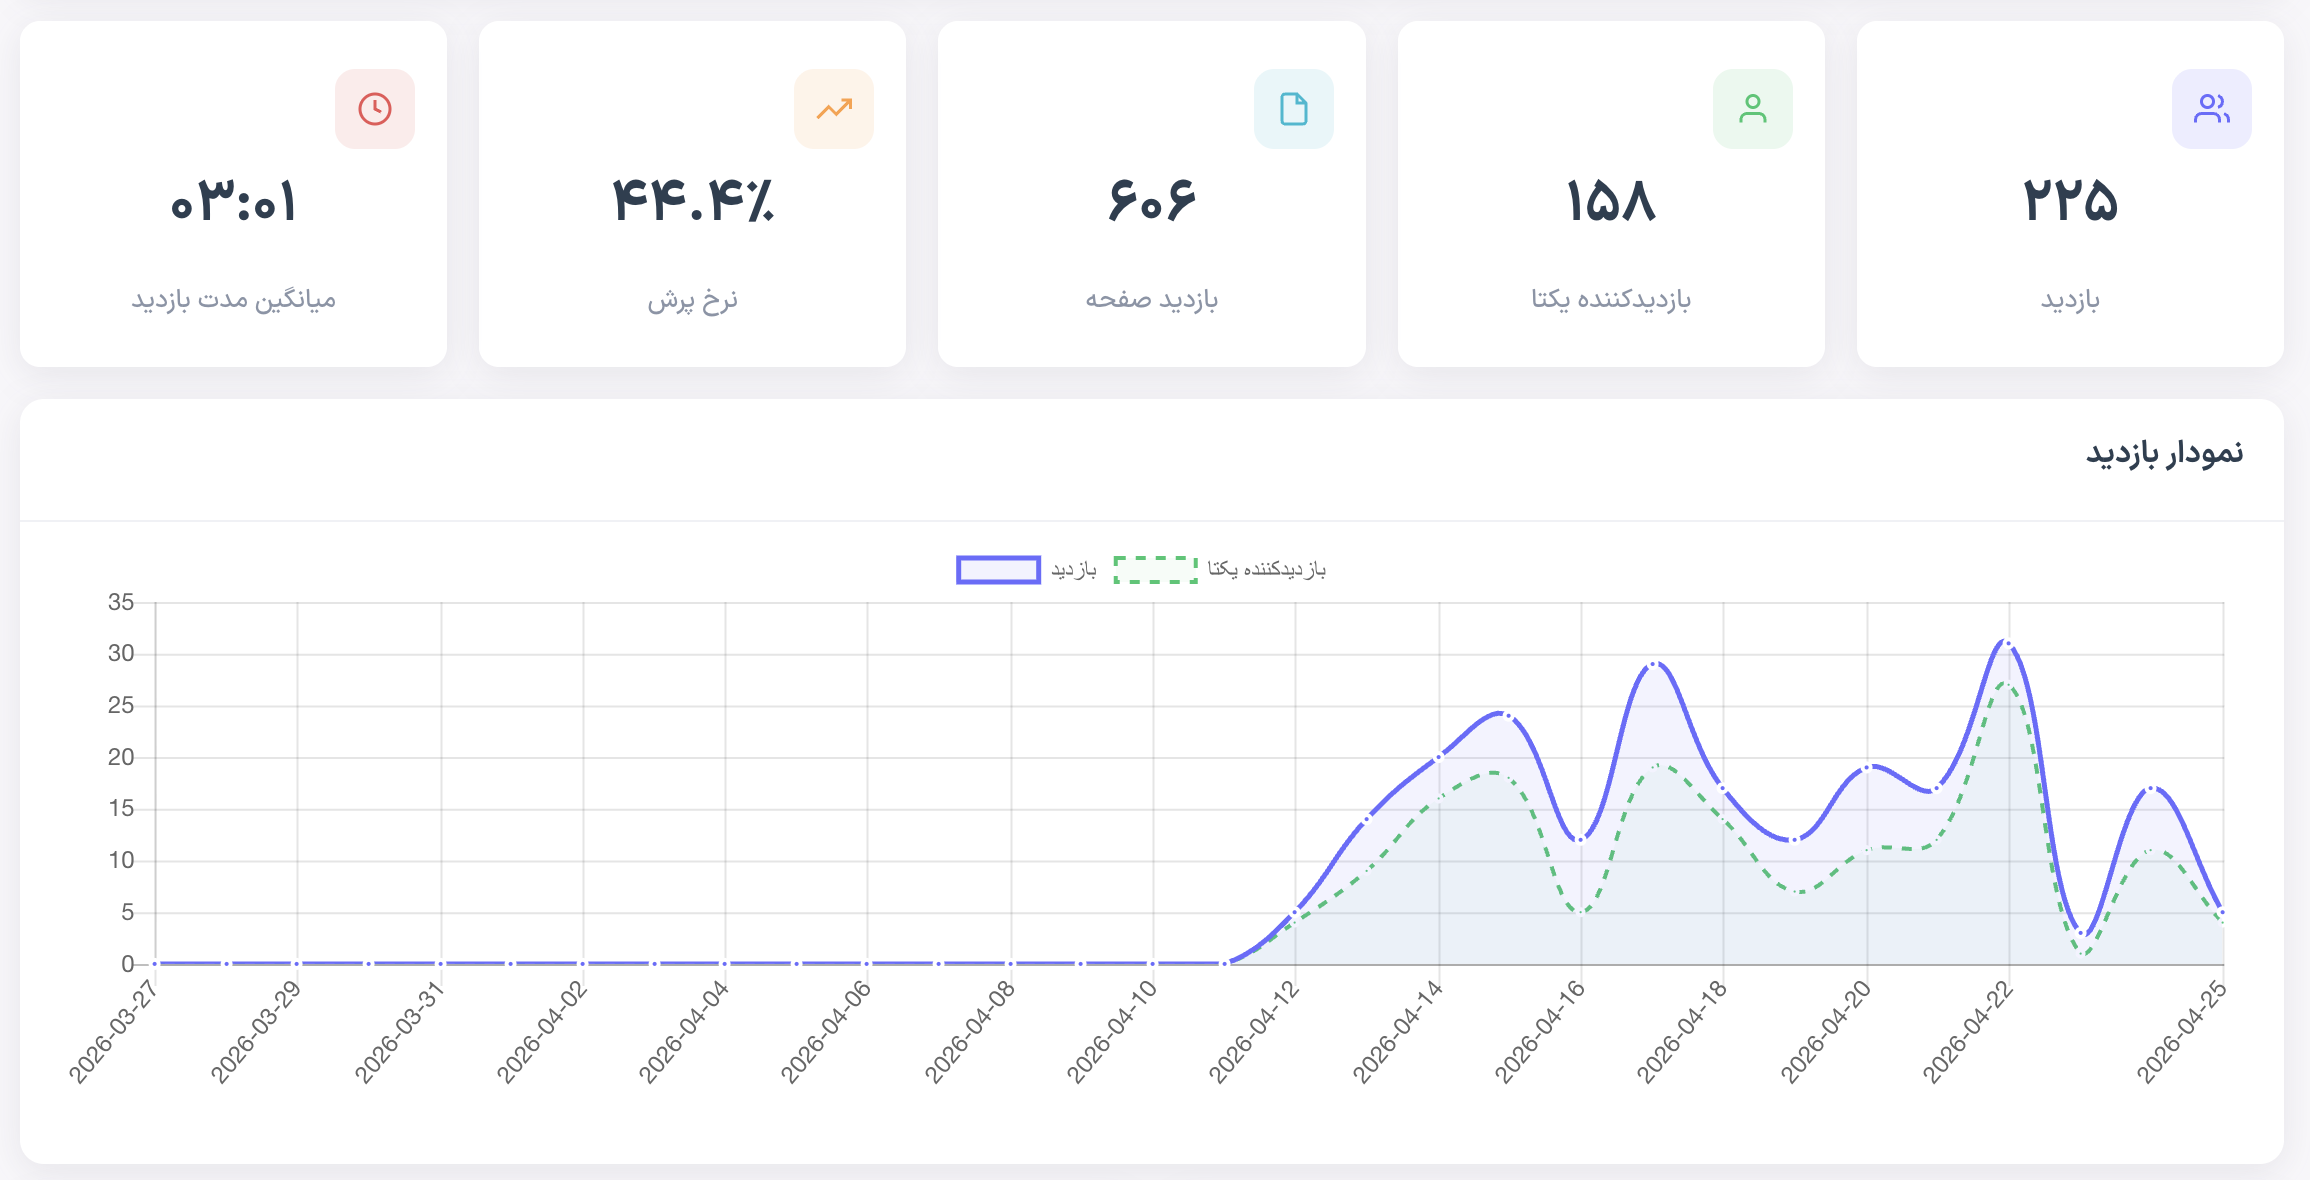Click the visits data point at 2026-04-16 dip

tap(1581, 840)
